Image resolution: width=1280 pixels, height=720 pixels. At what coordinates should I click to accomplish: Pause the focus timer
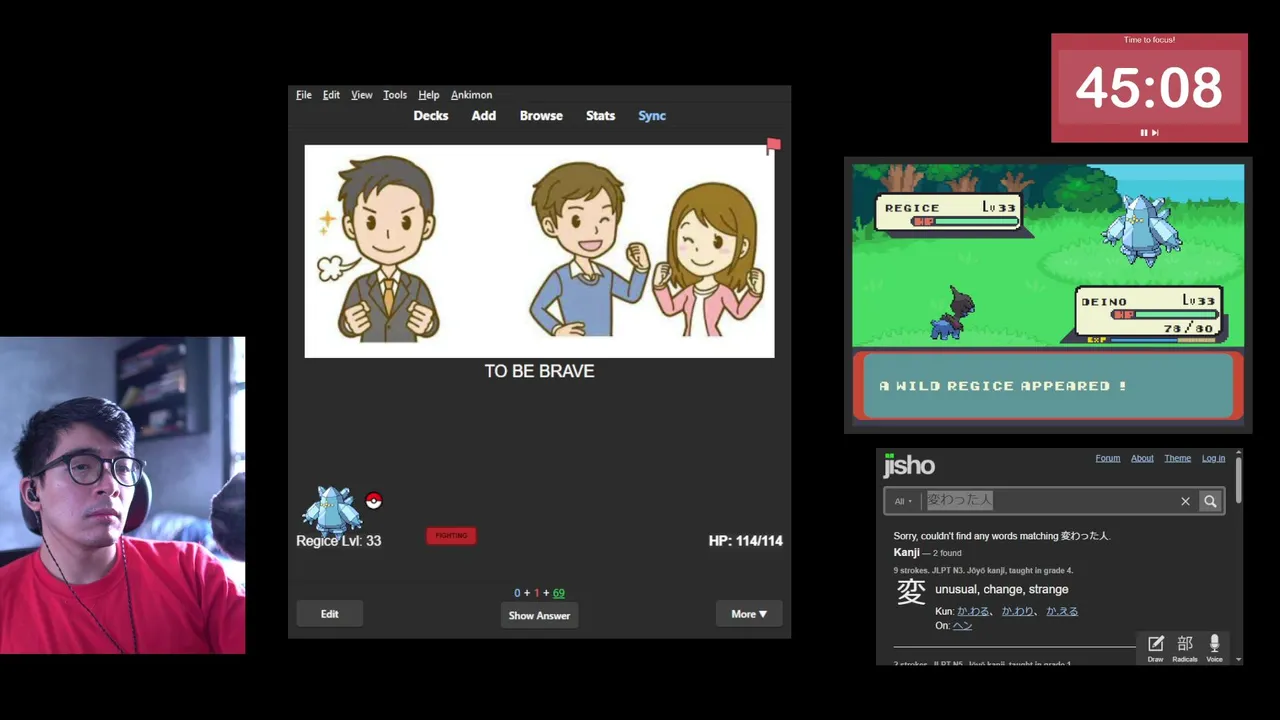click(1144, 132)
